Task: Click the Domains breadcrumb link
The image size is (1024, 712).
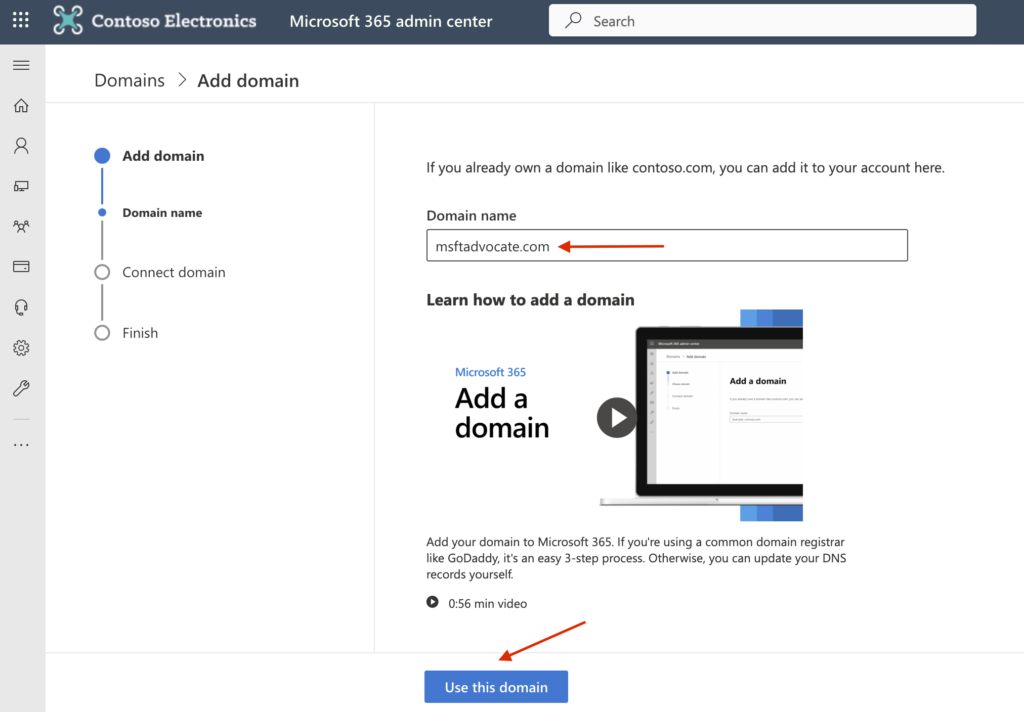Action: 129,81
